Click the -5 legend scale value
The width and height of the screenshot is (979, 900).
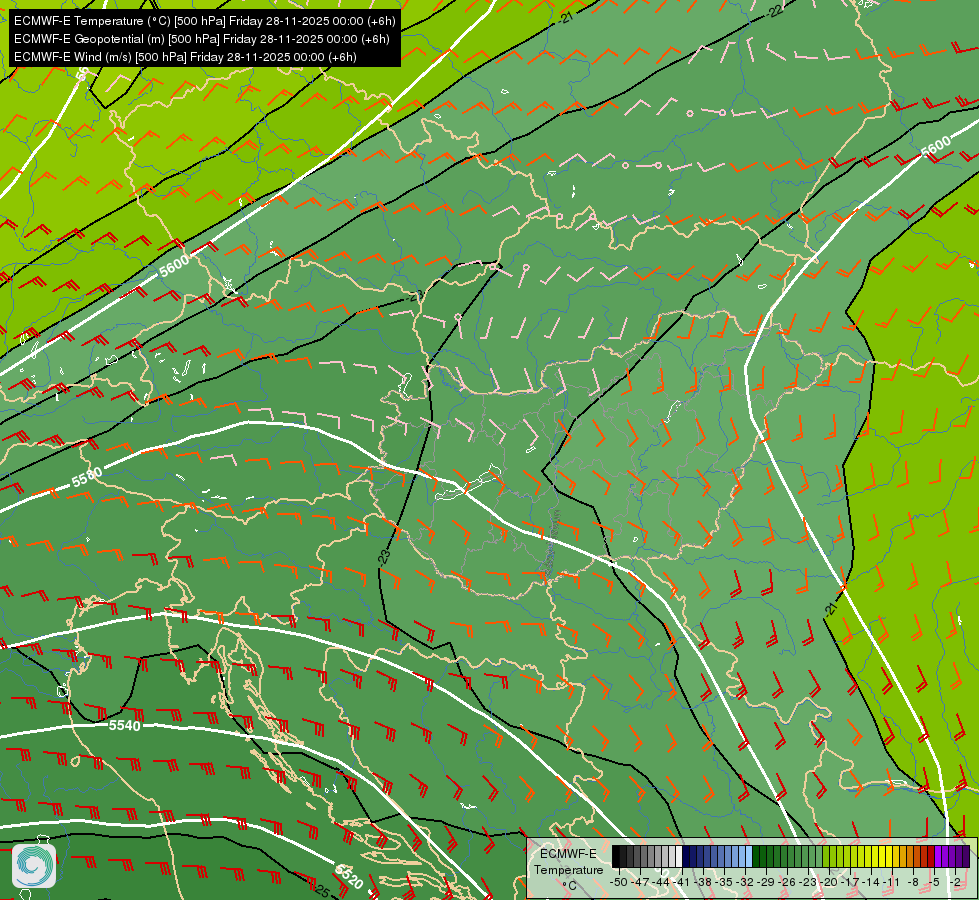tap(934, 882)
